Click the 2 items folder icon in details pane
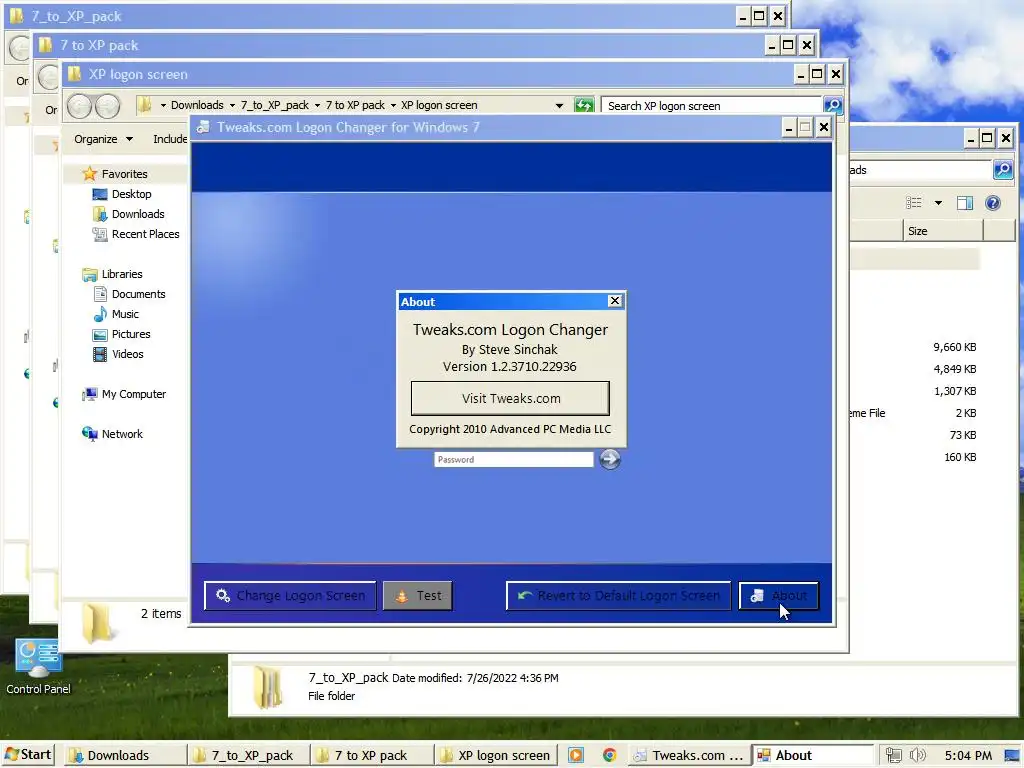This screenshot has height=768, width=1024. [97, 623]
